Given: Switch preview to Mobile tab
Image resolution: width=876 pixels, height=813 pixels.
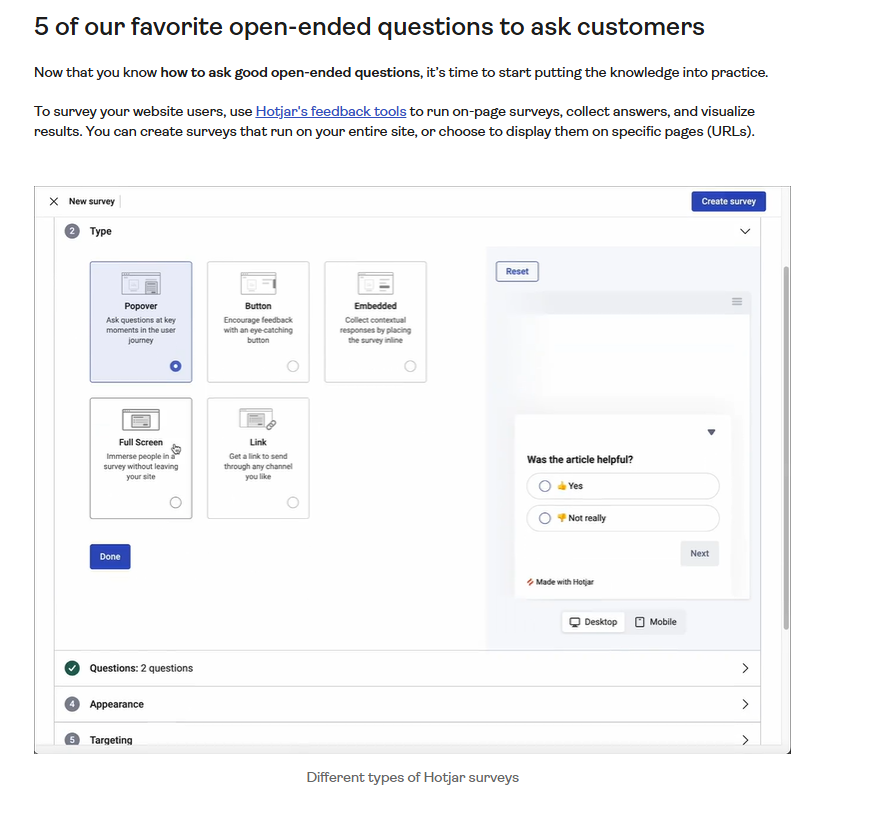Looking at the screenshot, I should 656,622.
